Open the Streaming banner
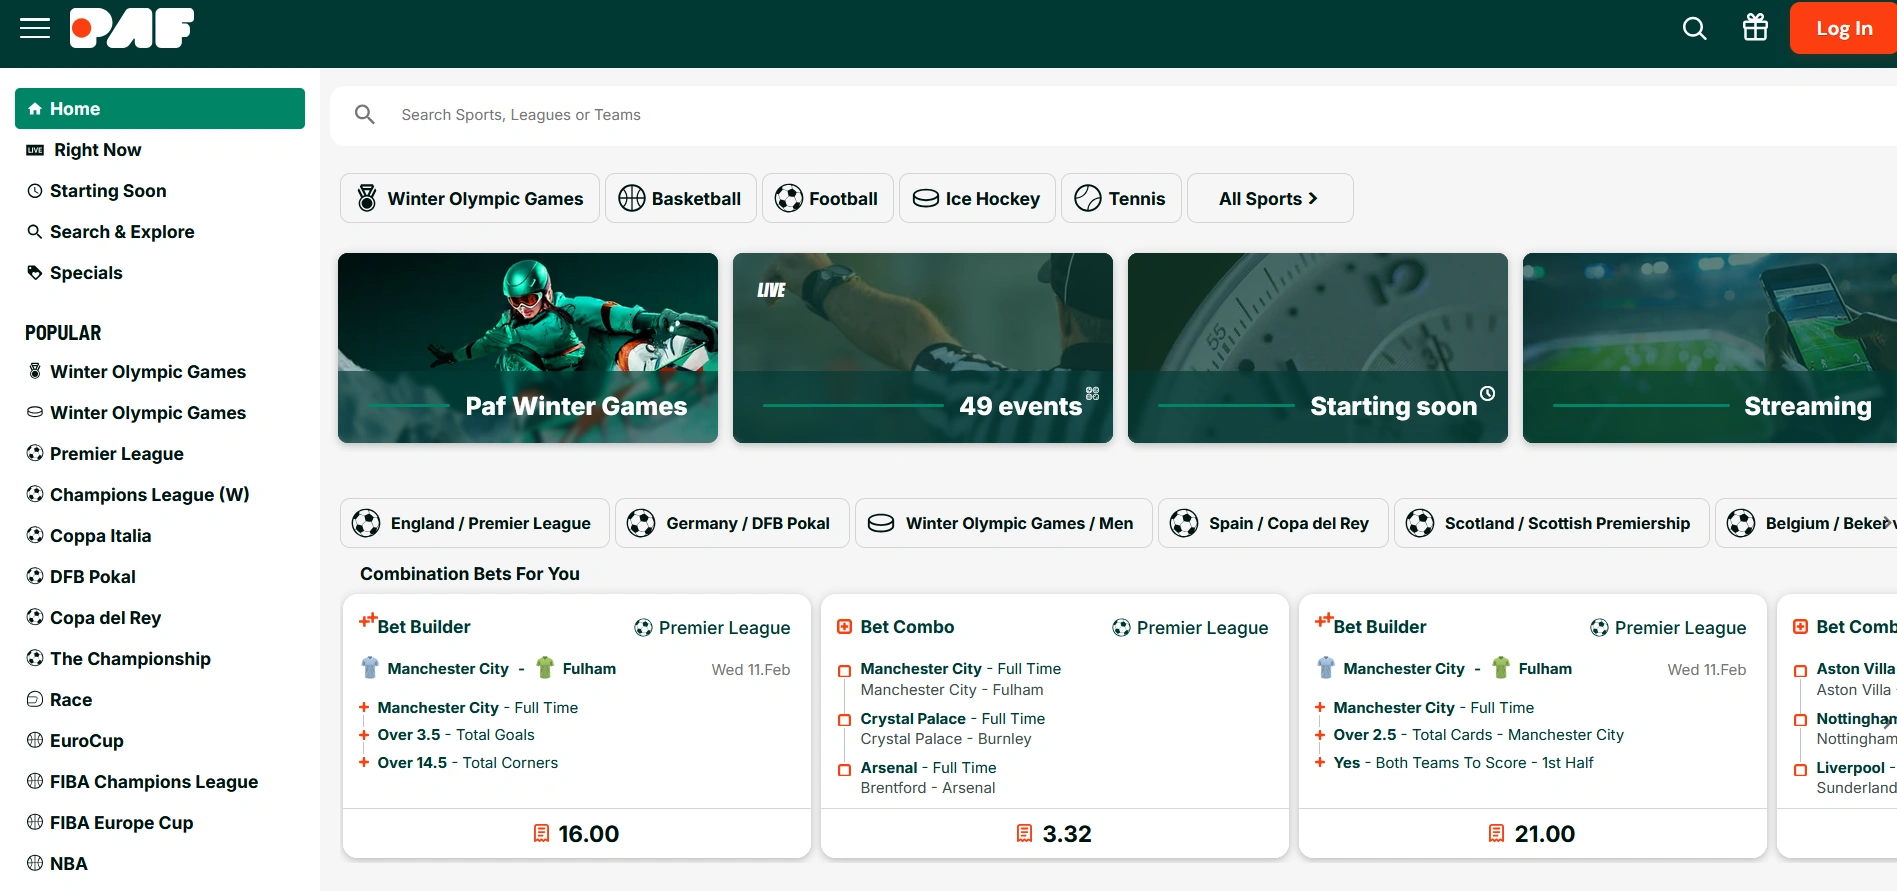 pyautogui.click(x=1710, y=348)
